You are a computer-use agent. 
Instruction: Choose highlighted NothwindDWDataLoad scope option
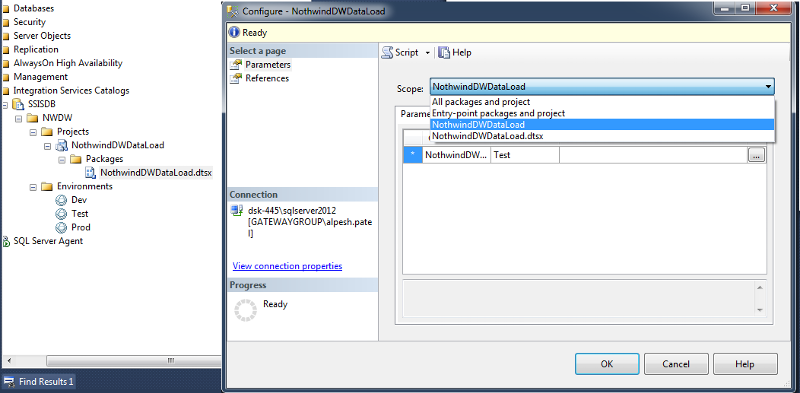(x=603, y=125)
